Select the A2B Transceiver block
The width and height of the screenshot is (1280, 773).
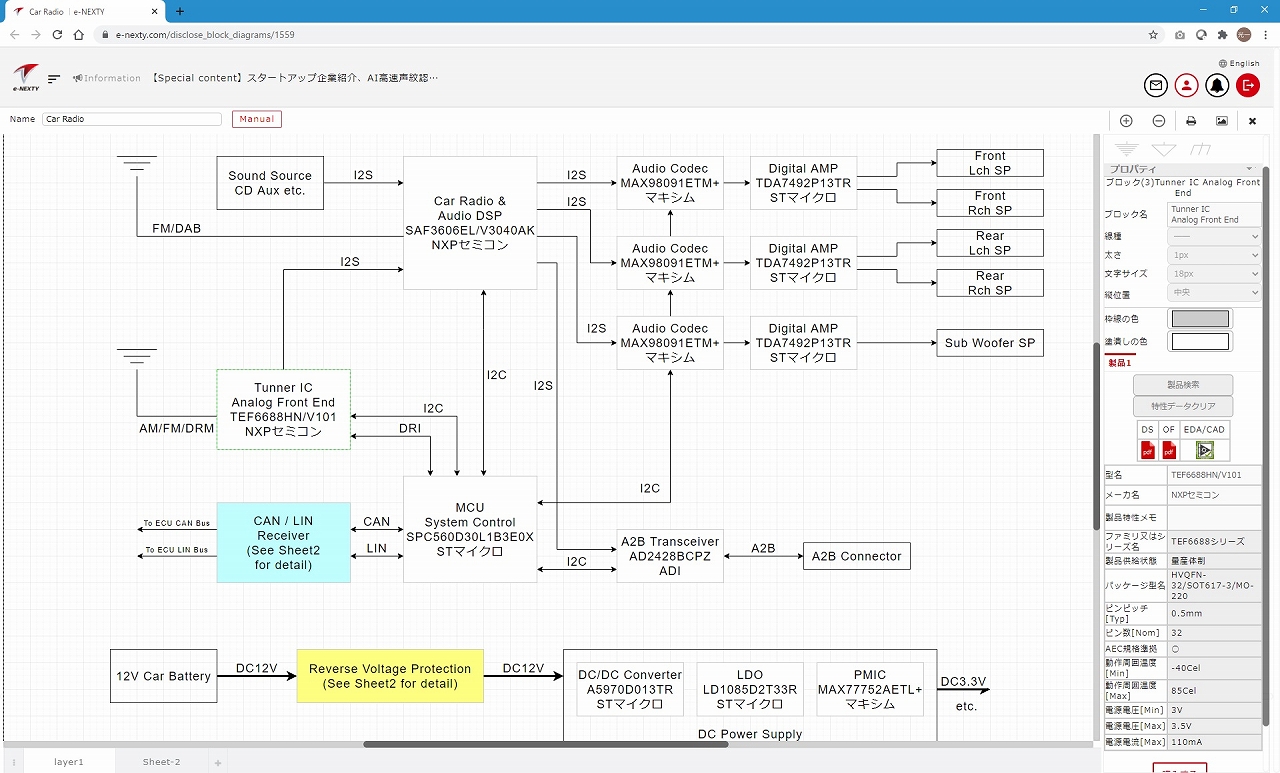pyautogui.click(x=670, y=556)
